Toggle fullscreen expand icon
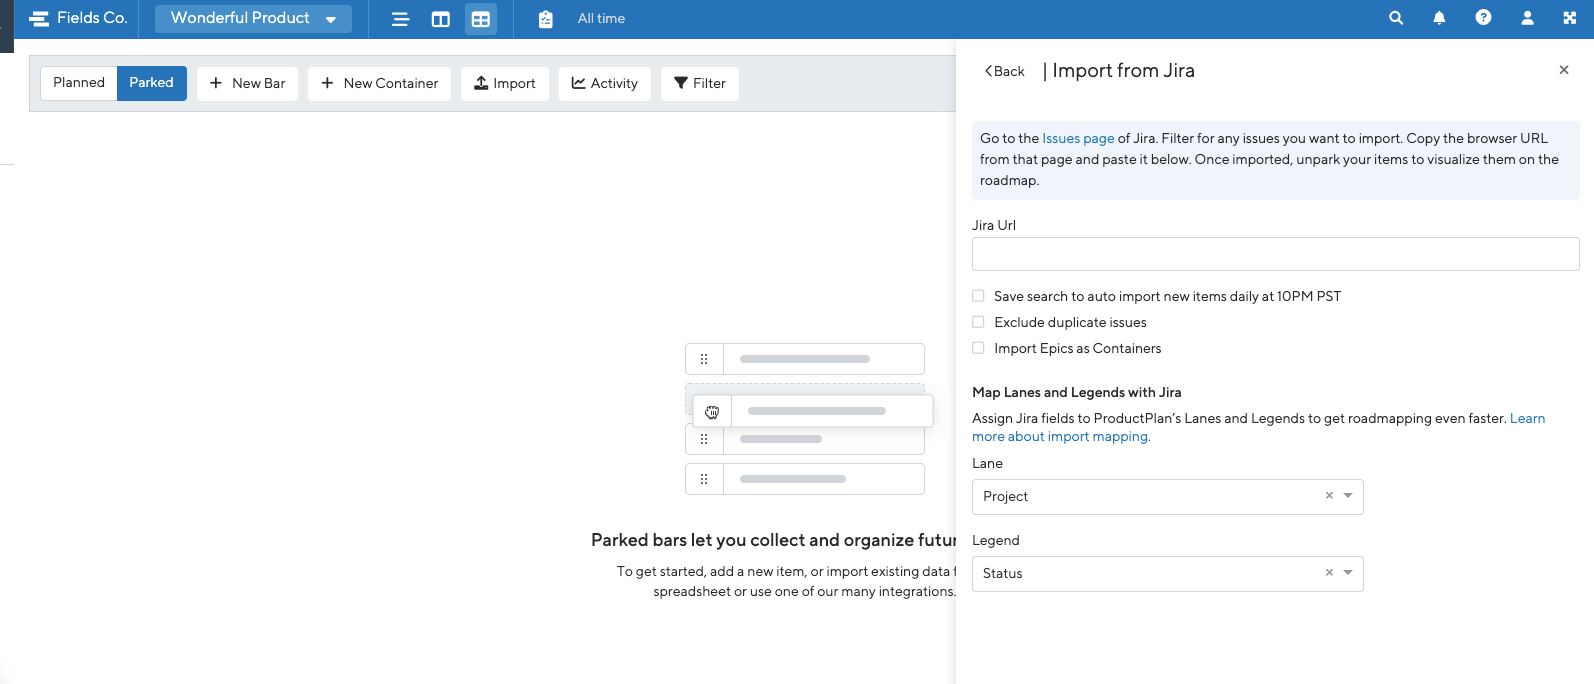1594x684 pixels. click(1569, 18)
